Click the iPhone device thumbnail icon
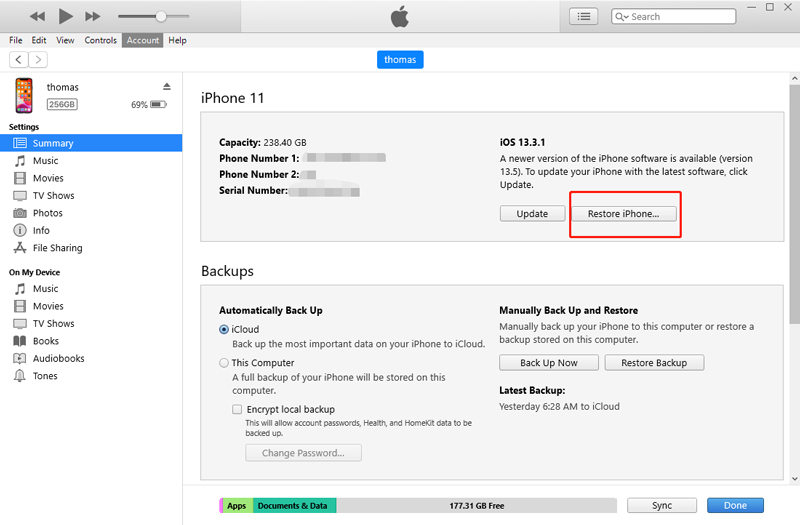This screenshot has width=800, height=525. click(x=24, y=95)
